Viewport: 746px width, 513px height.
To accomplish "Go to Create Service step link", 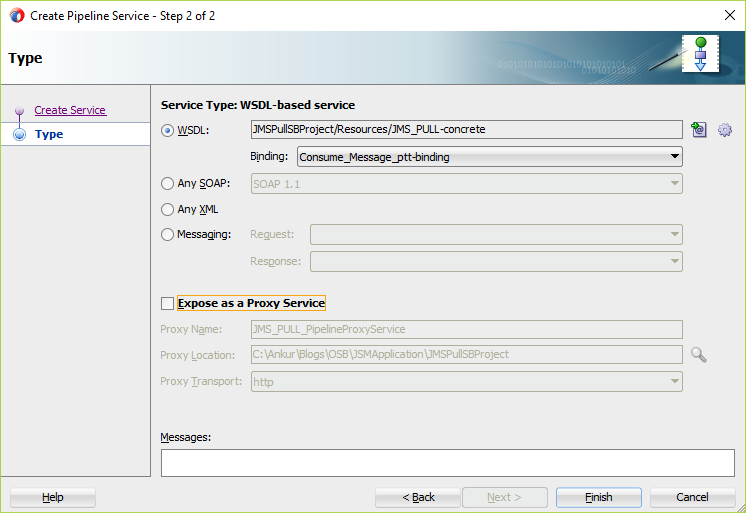I will [x=70, y=110].
